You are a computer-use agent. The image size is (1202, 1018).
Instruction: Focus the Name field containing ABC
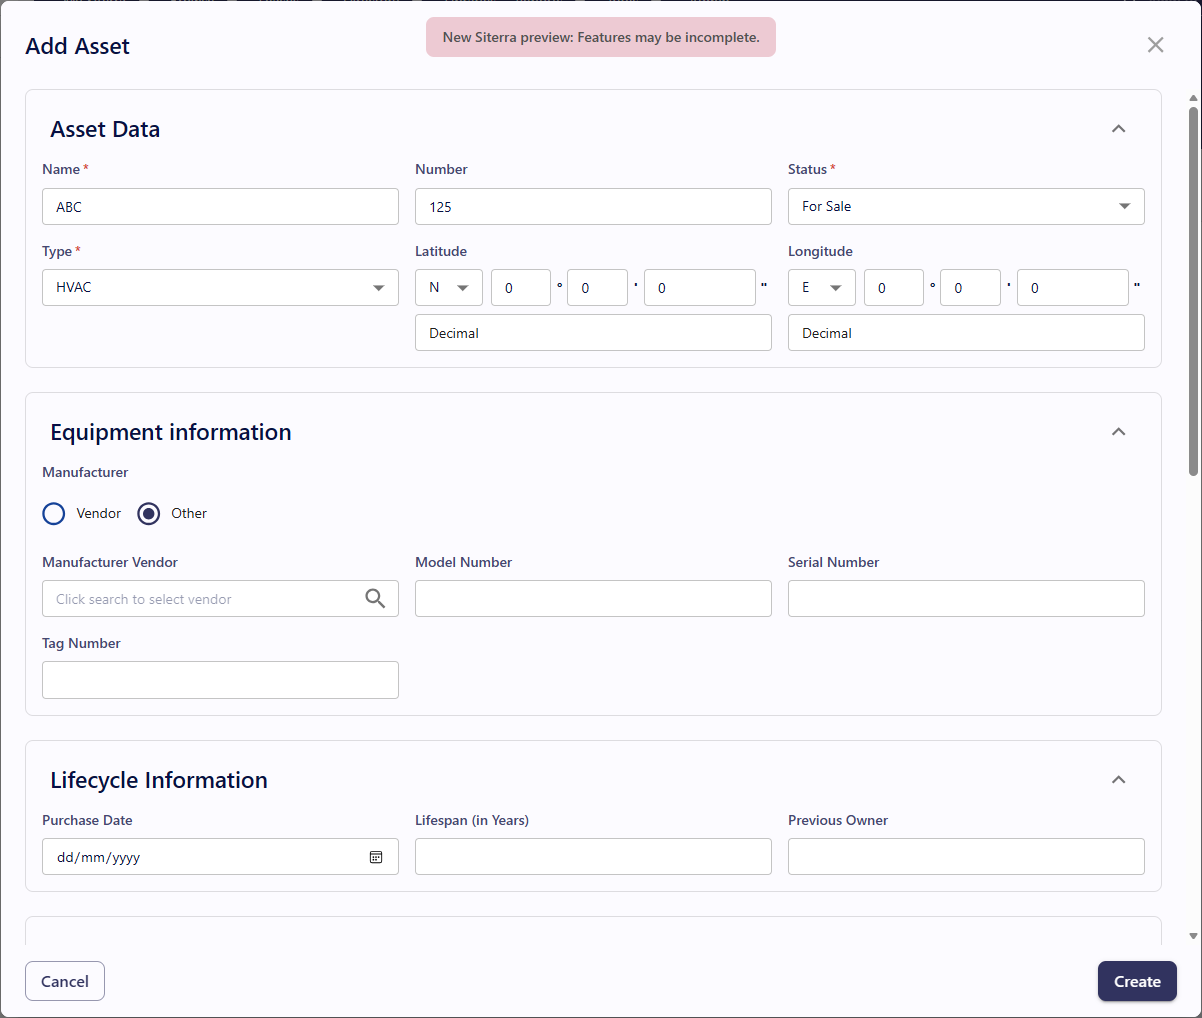pyautogui.click(x=220, y=206)
